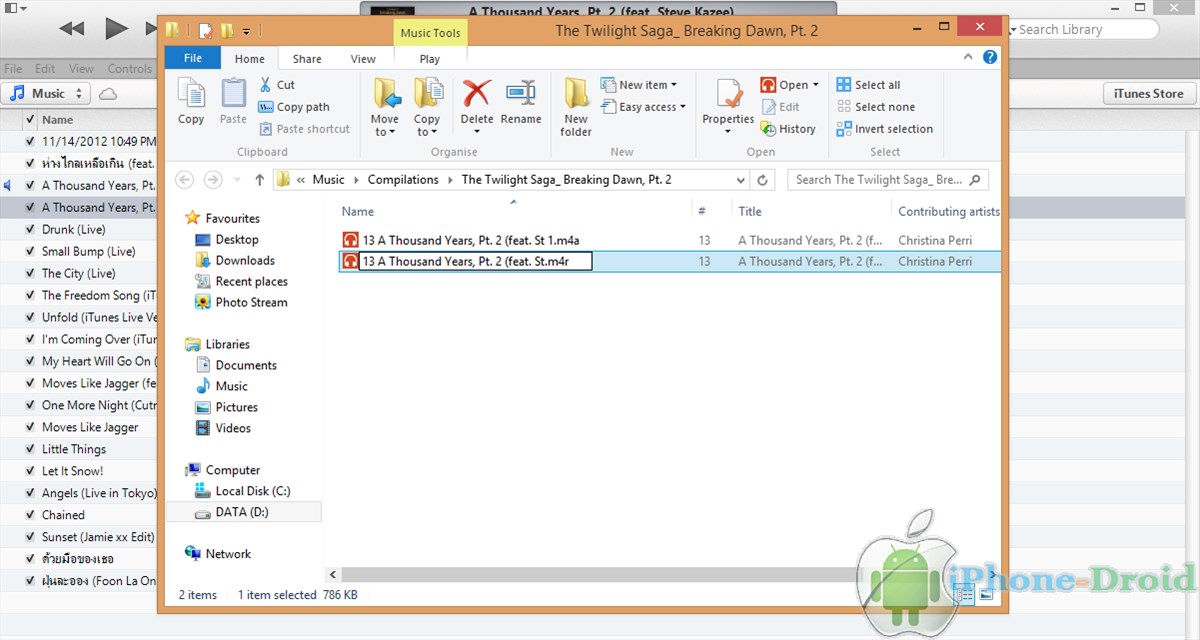Open the Controls menu in iTunes

129,69
